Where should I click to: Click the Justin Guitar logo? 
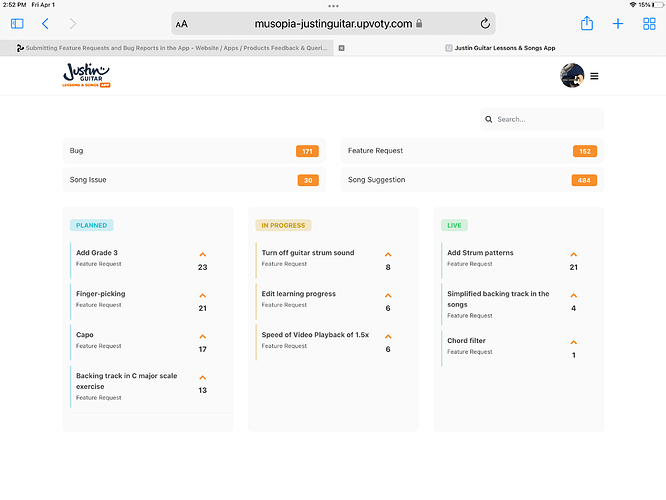pyautogui.click(x=86, y=75)
